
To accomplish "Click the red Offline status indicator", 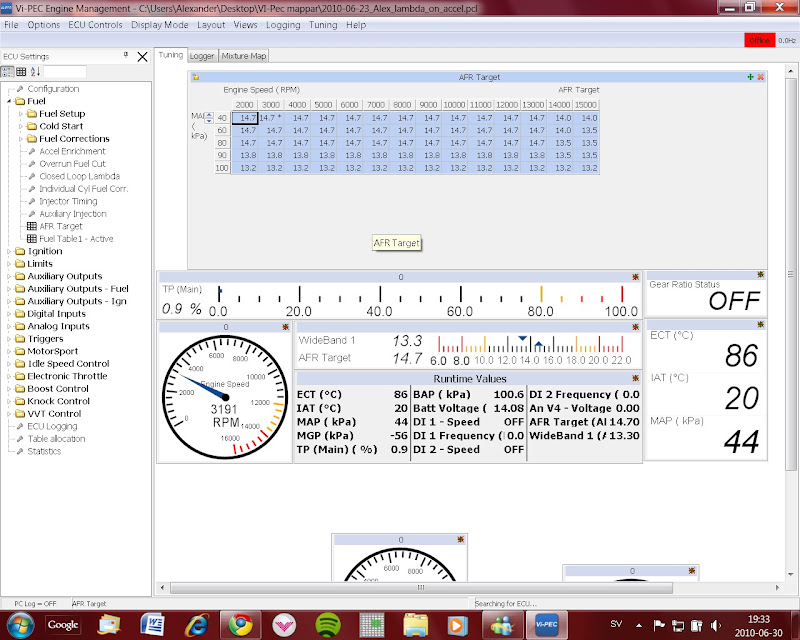I will tap(759, 40).
